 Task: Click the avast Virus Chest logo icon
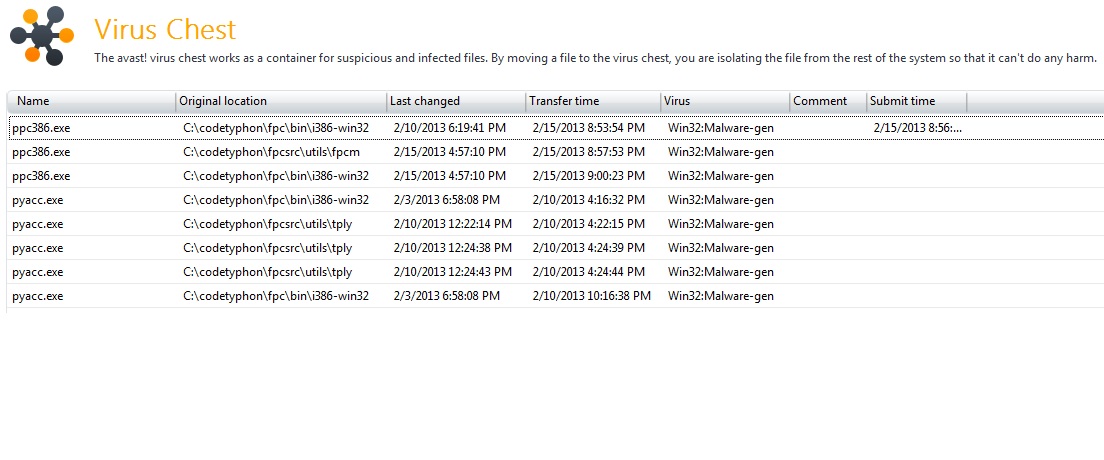pos(42,35)
